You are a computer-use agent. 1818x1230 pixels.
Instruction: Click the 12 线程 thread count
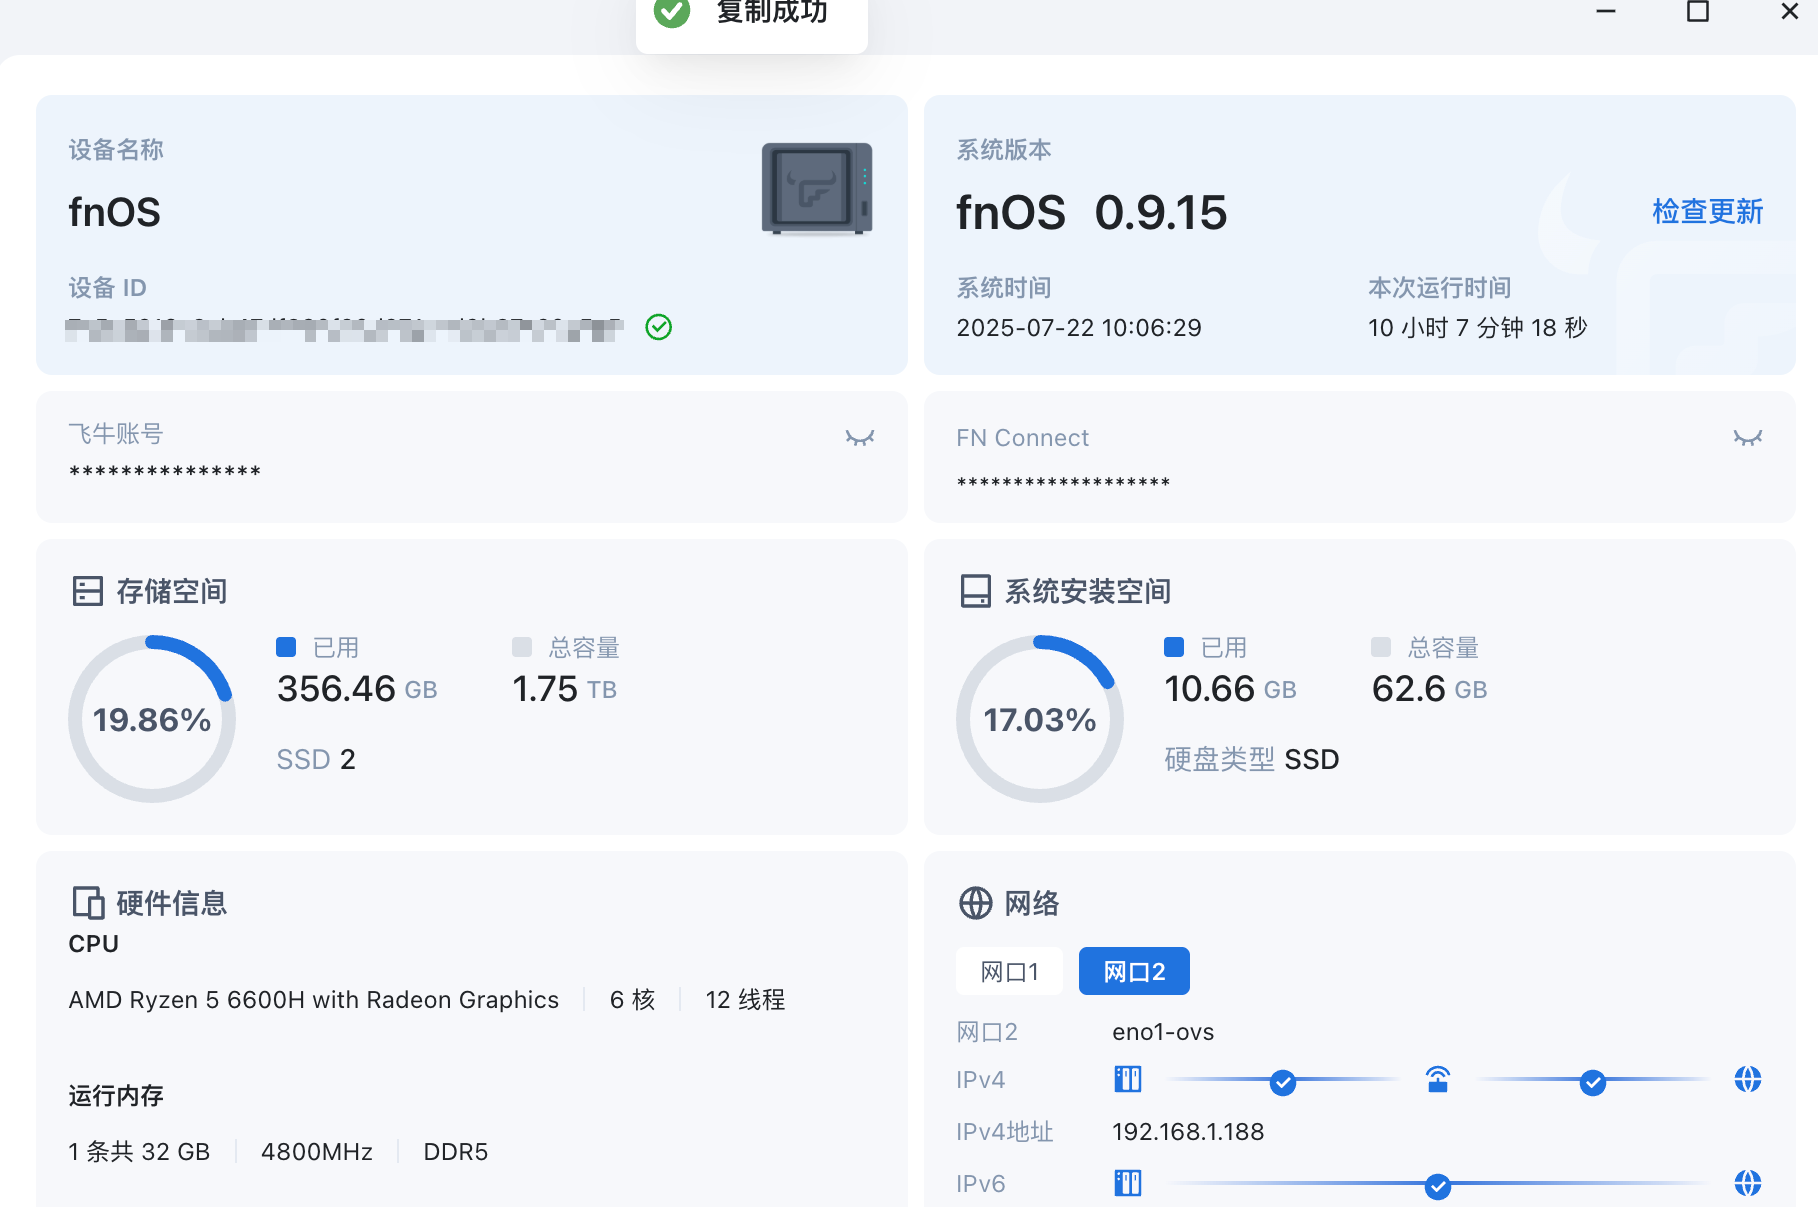point(745,1000)
